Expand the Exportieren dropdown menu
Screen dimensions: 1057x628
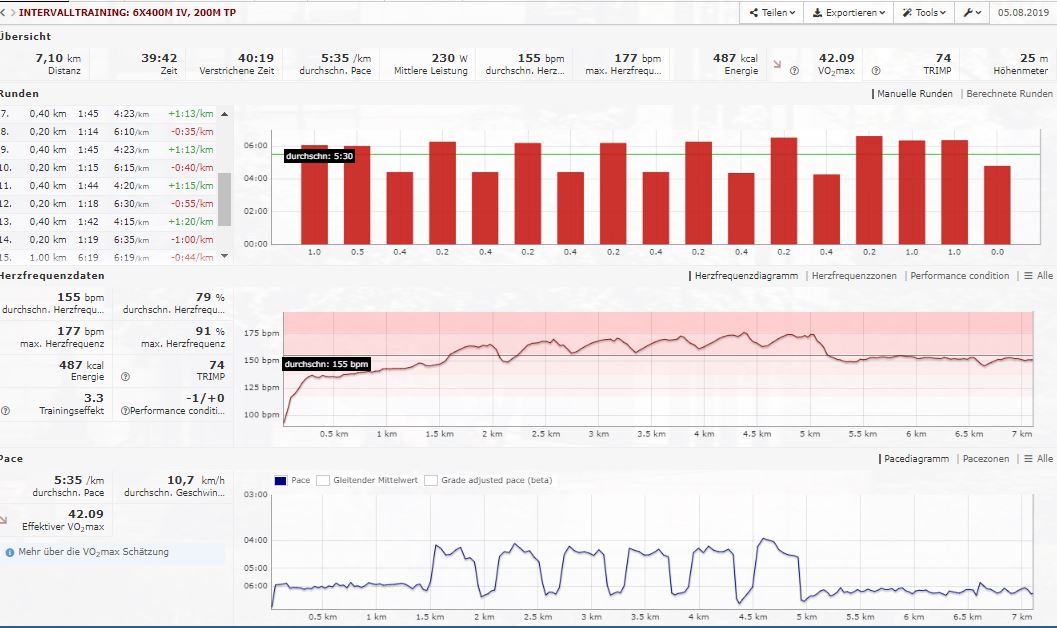click(848, 13)
